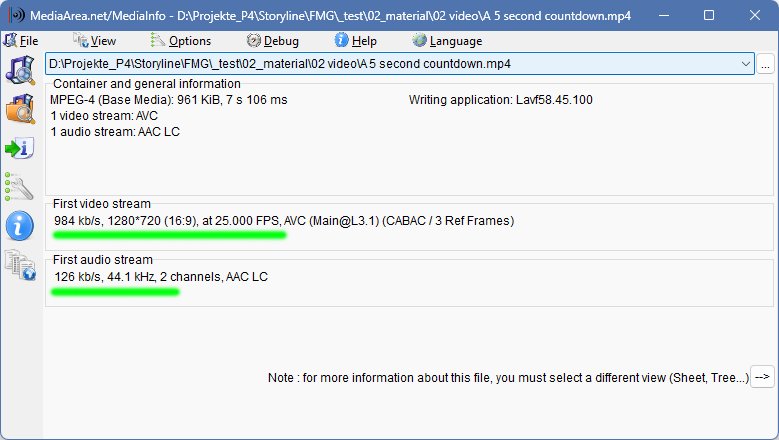Click the '-->' change view button
Viewport: 779px width, 440px height.
coord(762,377)
